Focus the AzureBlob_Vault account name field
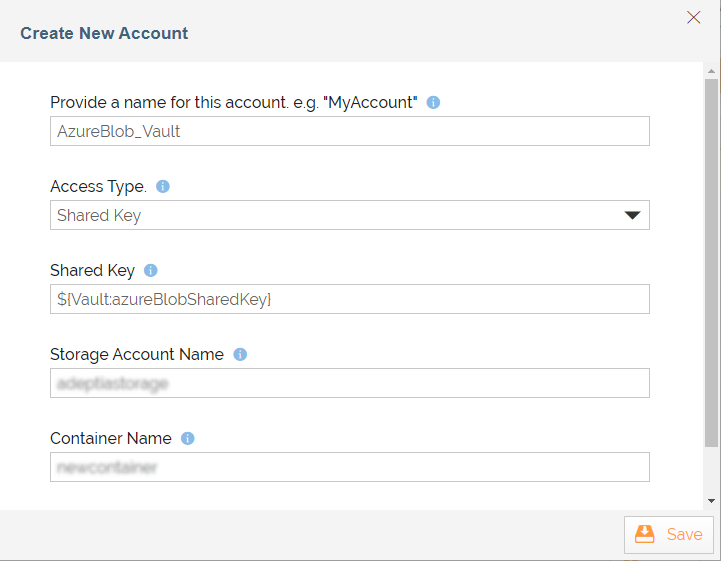Screen dimensions: 721x561 tap(349, 131)
